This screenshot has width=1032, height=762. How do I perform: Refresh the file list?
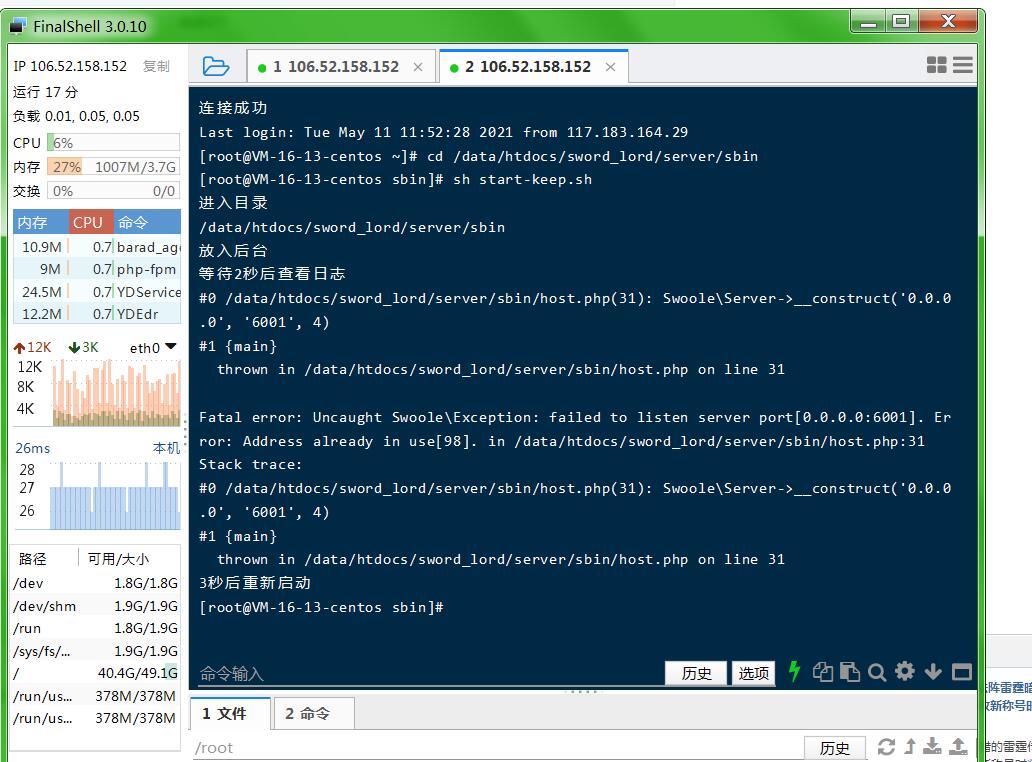tap(886, 746)
